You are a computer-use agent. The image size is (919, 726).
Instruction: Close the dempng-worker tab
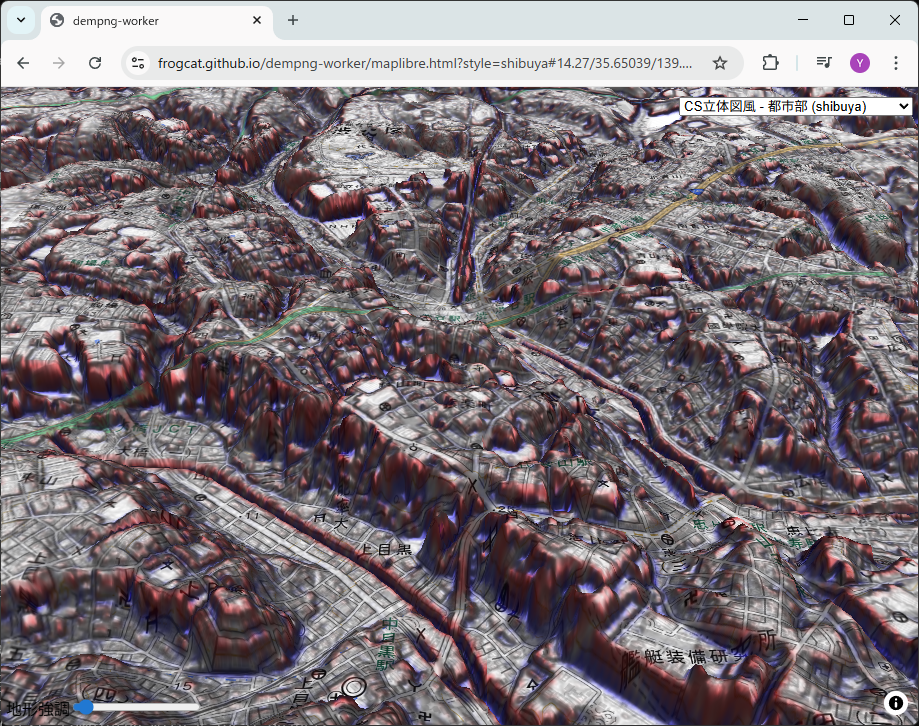[x=257, y=21]
